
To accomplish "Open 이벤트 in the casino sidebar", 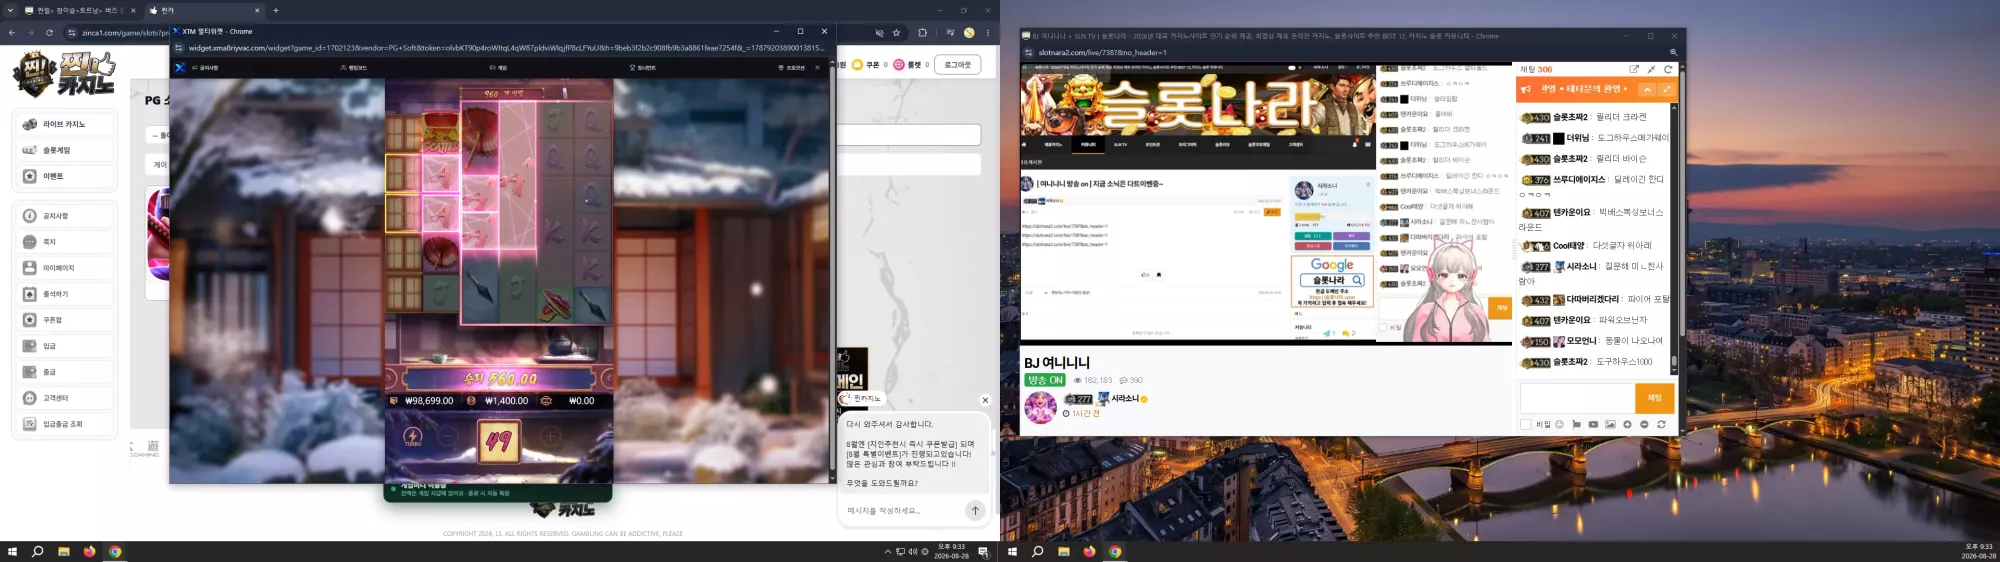I will (65, 176).
